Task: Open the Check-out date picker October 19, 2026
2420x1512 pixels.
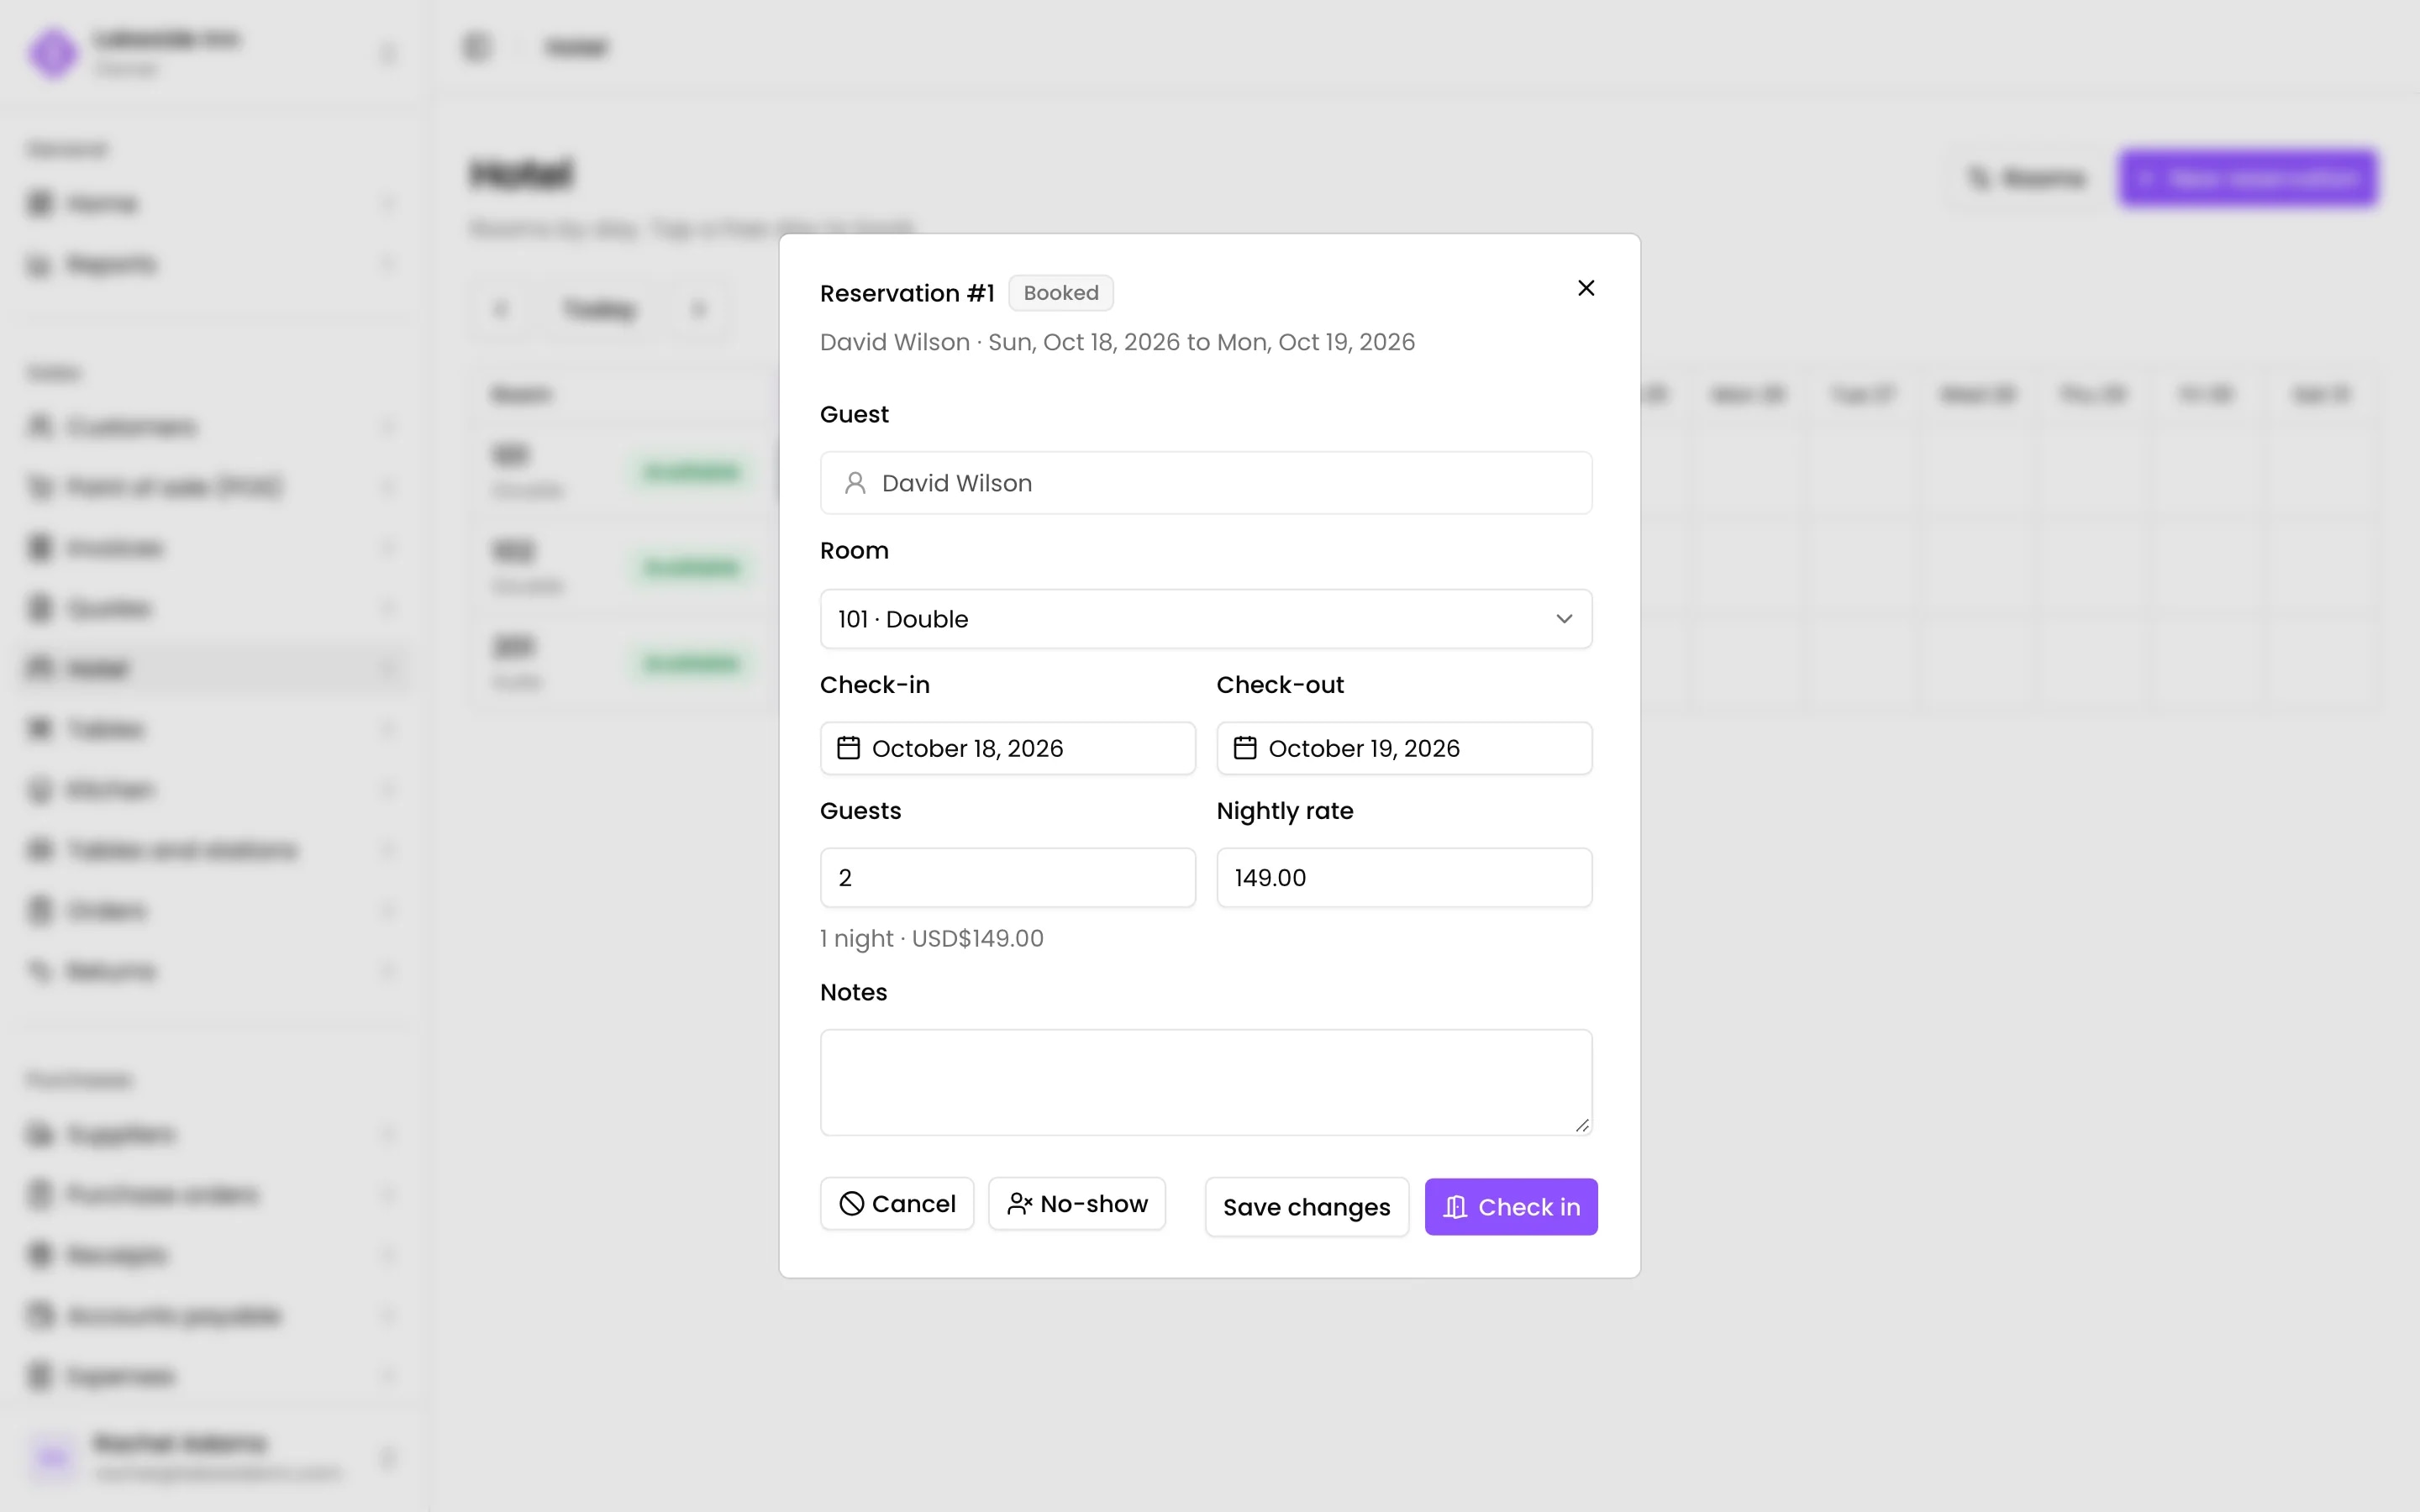Action: [x=1404, y=748]
